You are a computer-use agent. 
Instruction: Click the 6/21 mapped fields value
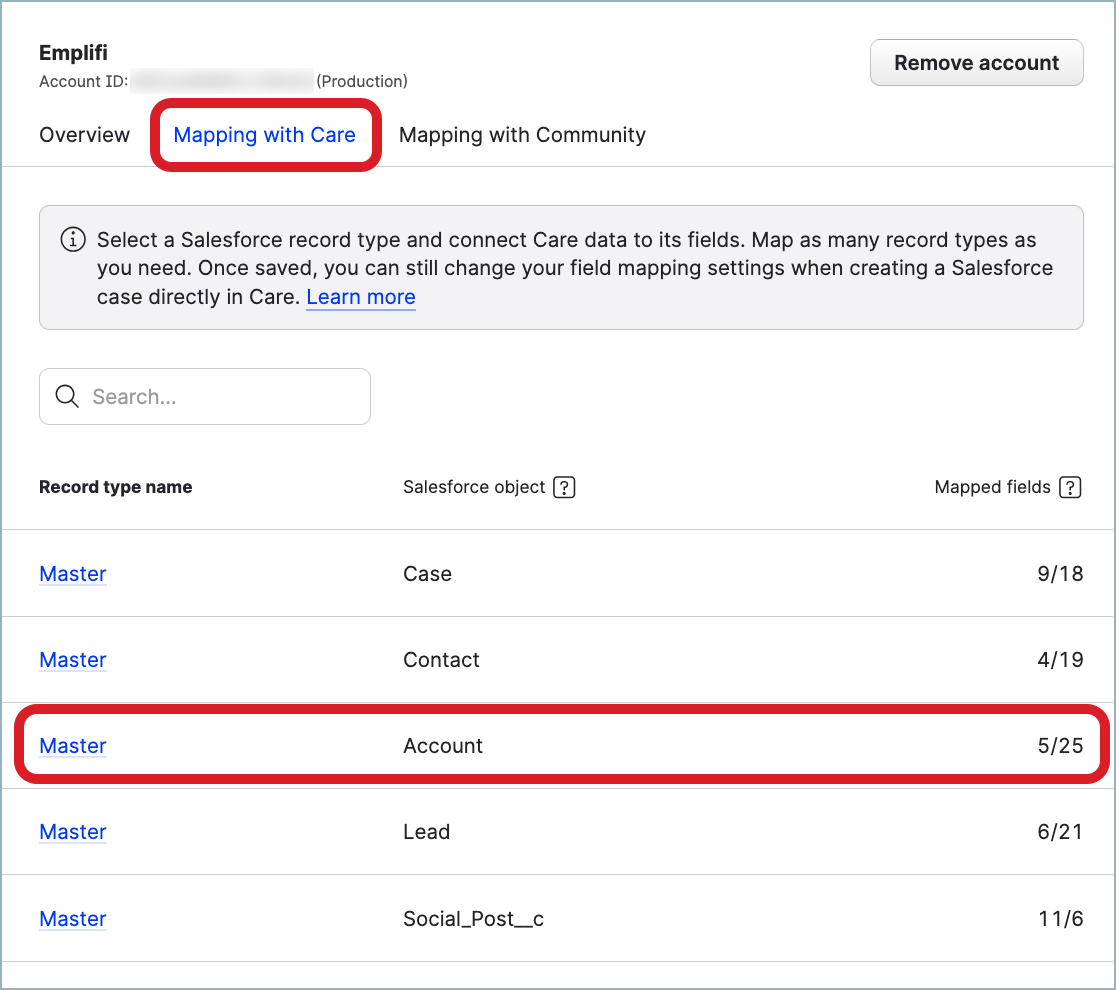(x=1060, y=832)
